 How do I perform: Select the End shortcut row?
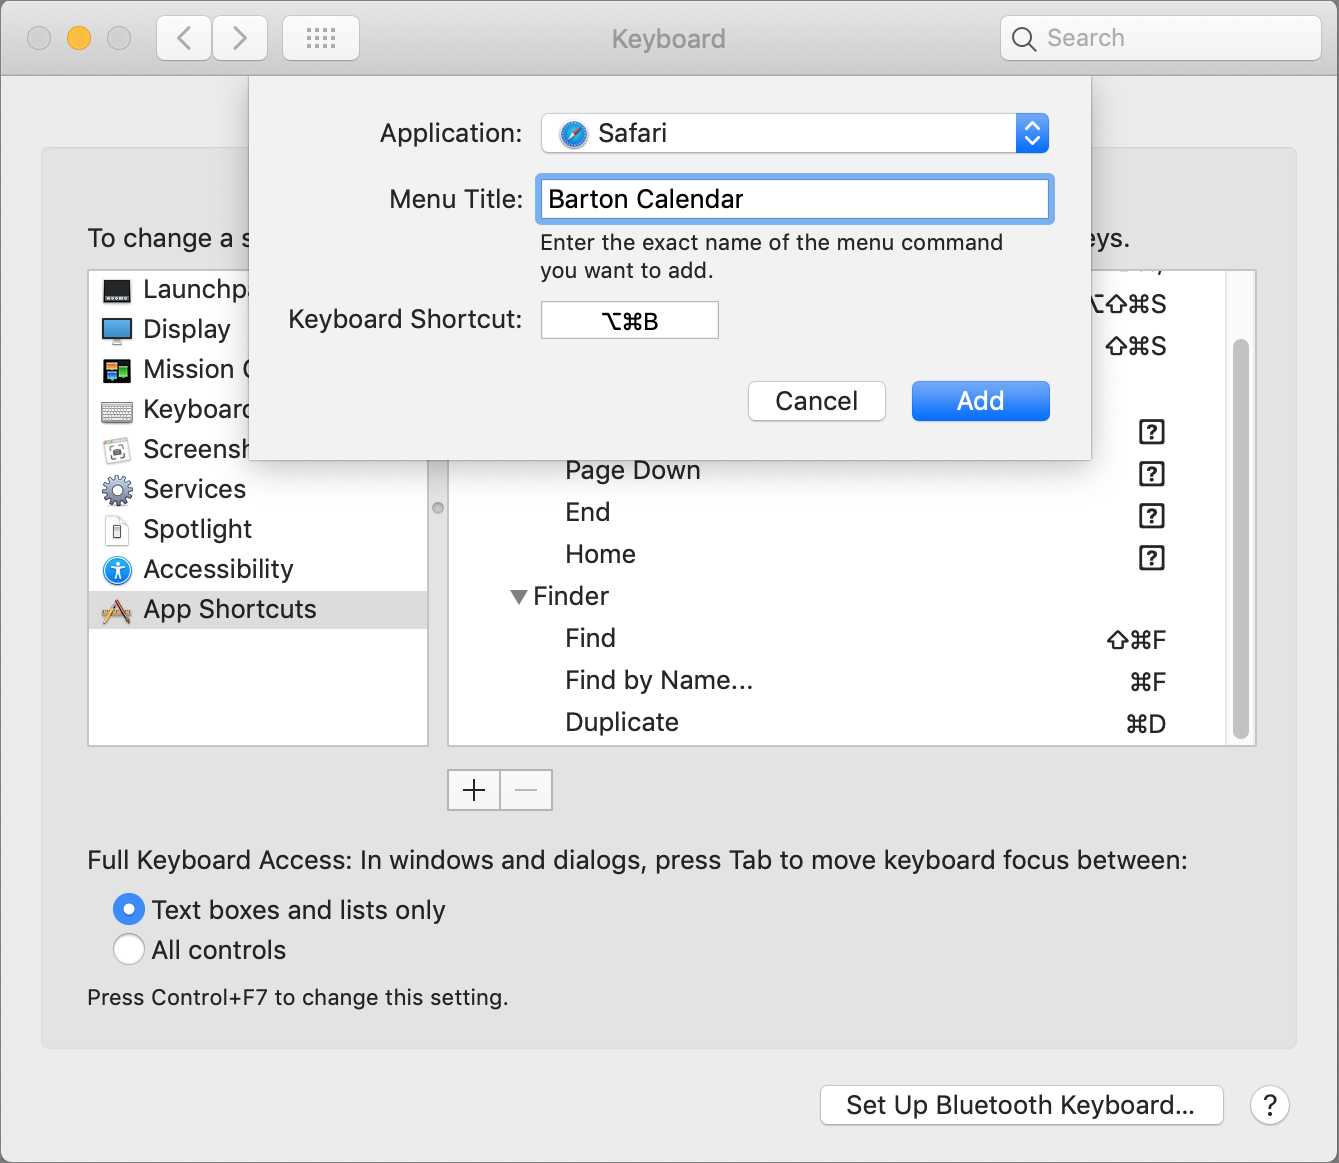click(x=837, y=513)
